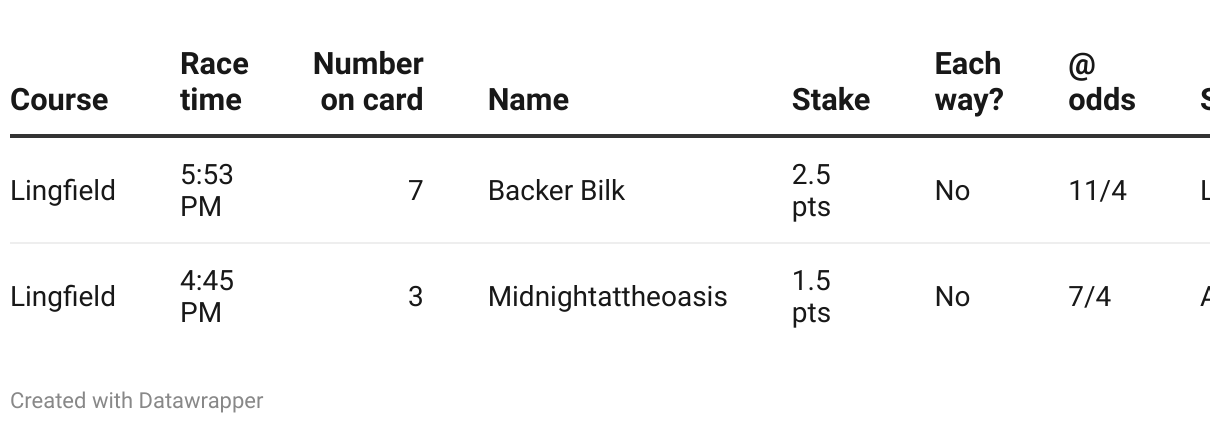This screenshot has width=1220, height=424.
Task: Select the Midnightattheoasis name cell
Action: point(607,297)
